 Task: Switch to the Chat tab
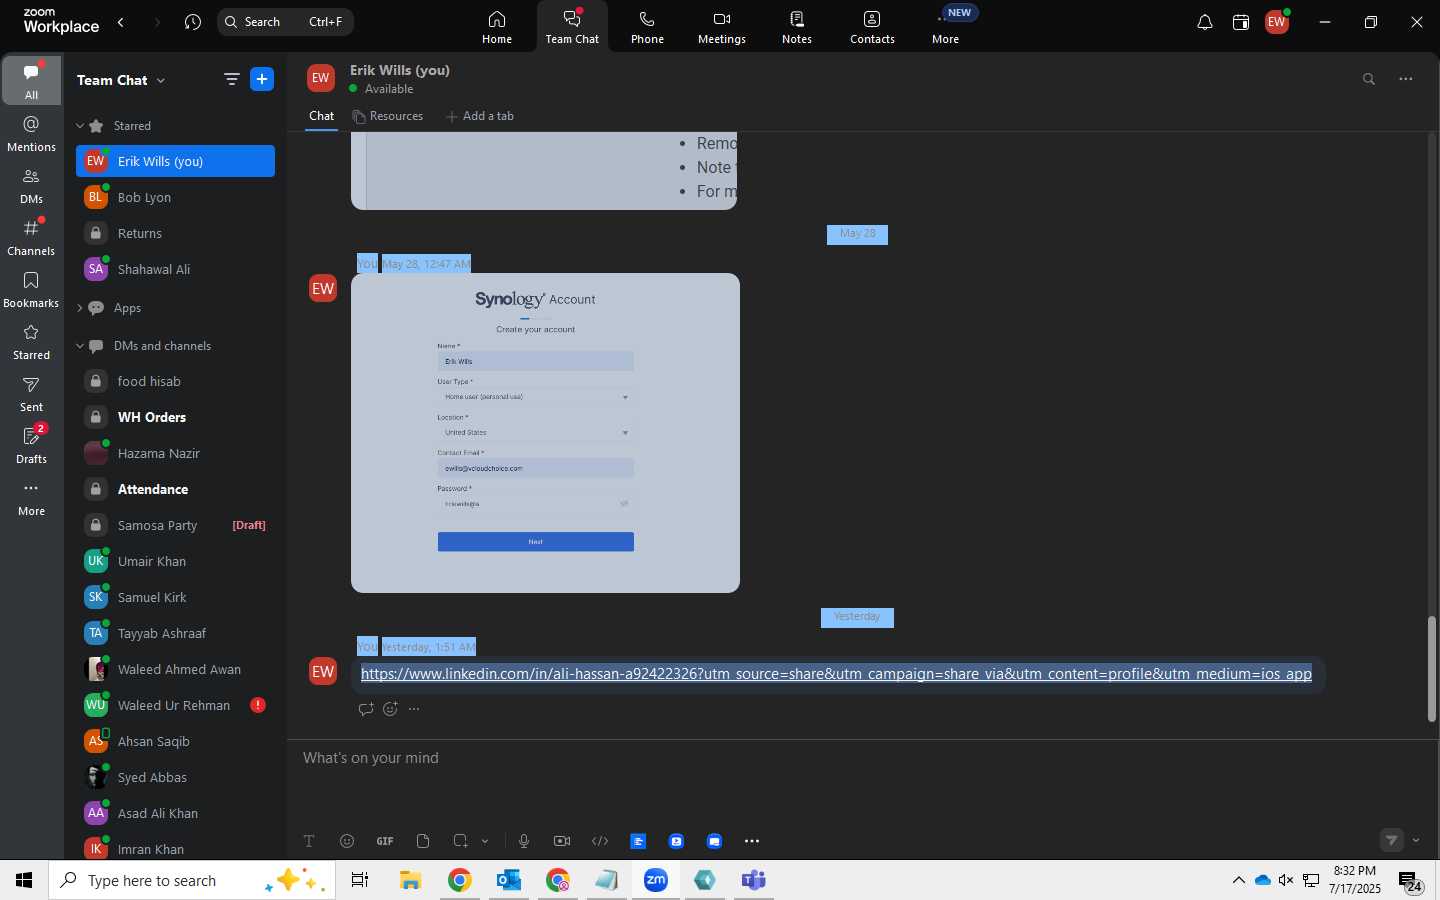tap(322, 116)
